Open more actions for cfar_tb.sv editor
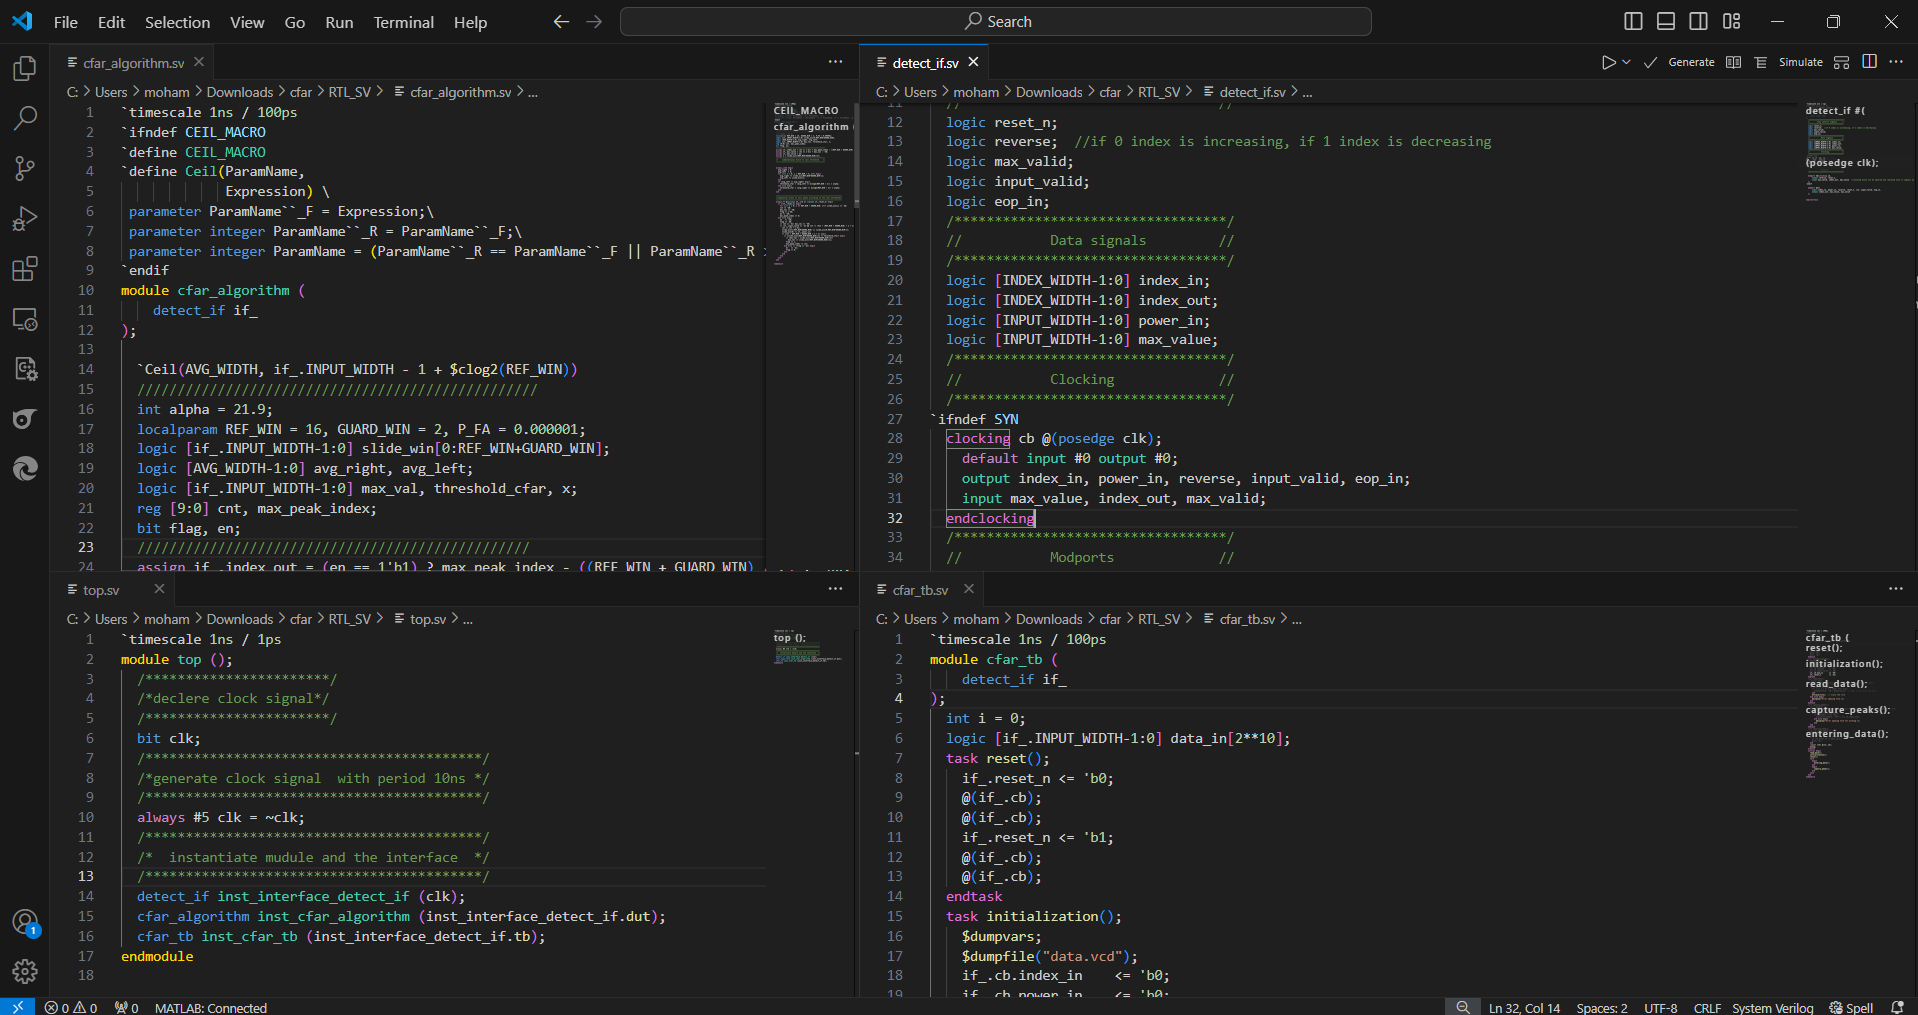Screen dimensions: 1918x1015 (1896, 589)
